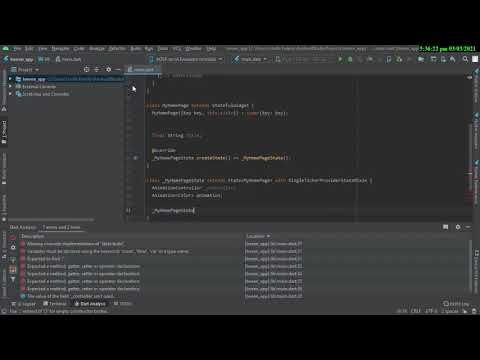Click the Description column header

coord(33,236)
